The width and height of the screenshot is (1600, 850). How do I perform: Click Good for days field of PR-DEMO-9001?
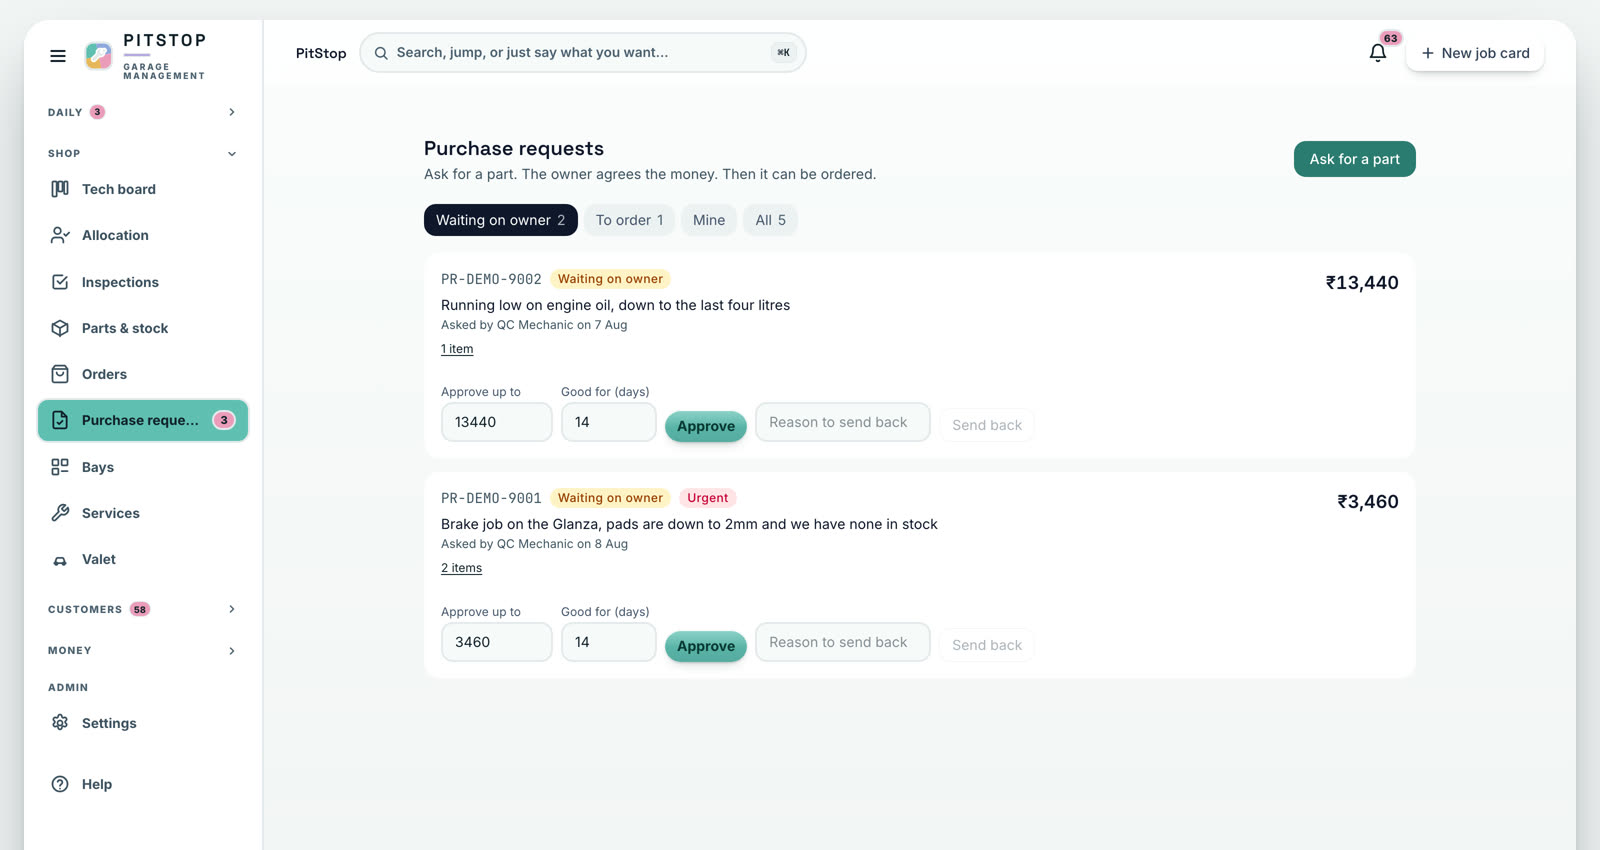click(609, 642)
